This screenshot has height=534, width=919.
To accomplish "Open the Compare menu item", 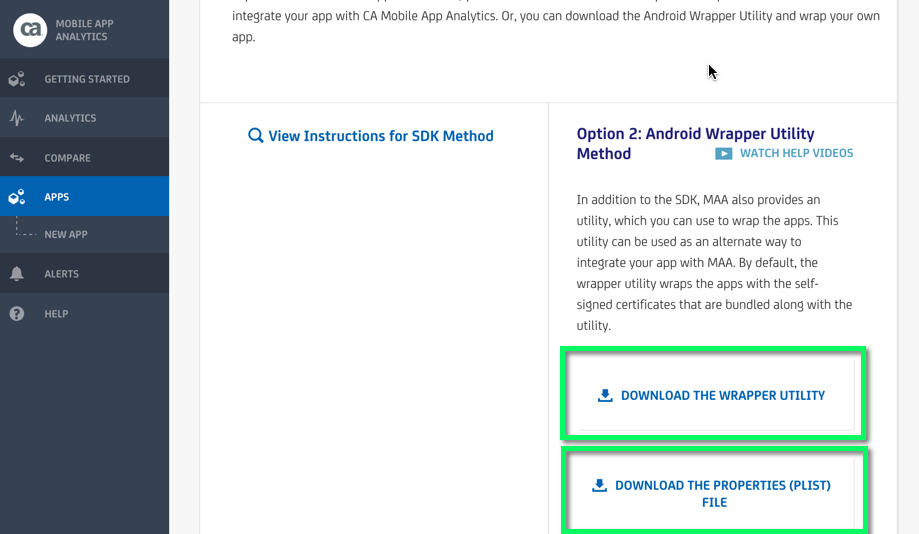I will click(84, 157).
